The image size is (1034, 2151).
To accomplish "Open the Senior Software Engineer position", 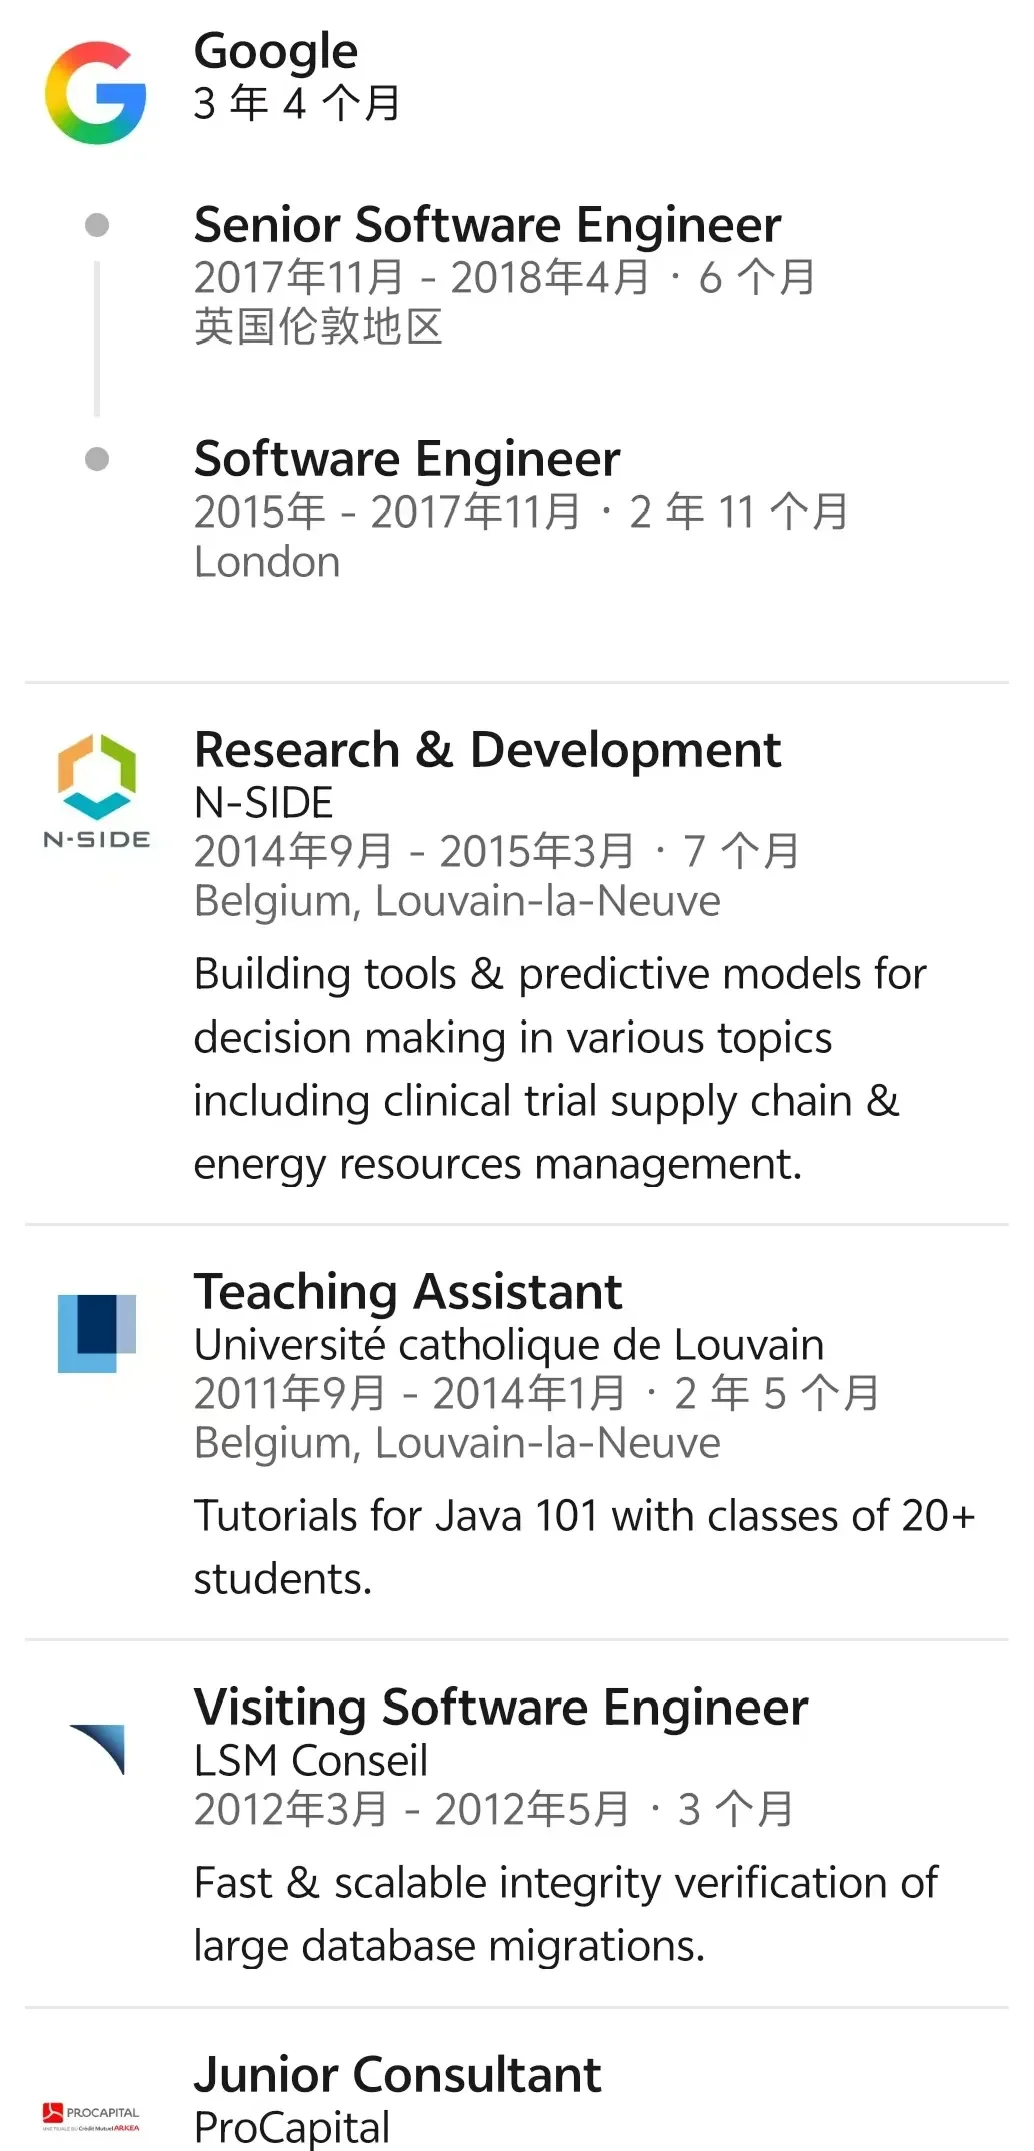I will click(x=487, y=225).
